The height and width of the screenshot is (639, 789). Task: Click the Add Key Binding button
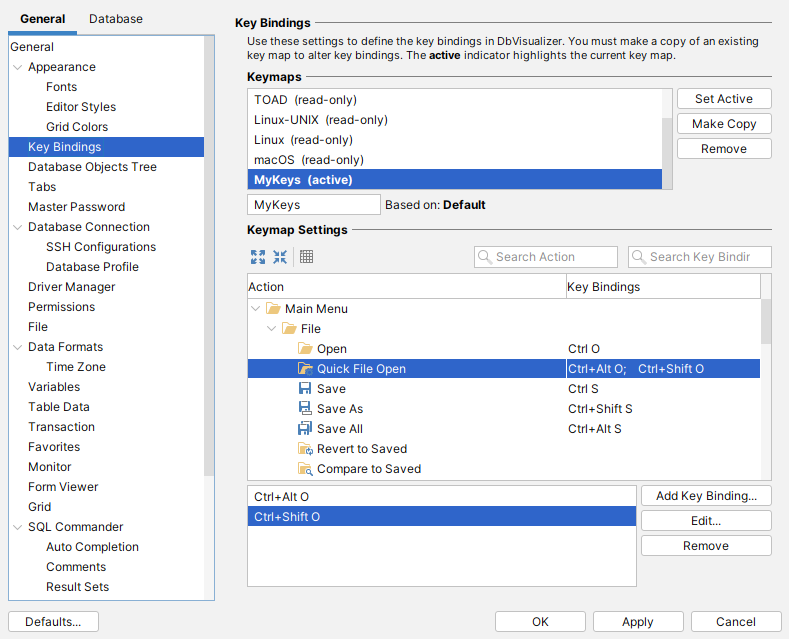tap(706, 496)
